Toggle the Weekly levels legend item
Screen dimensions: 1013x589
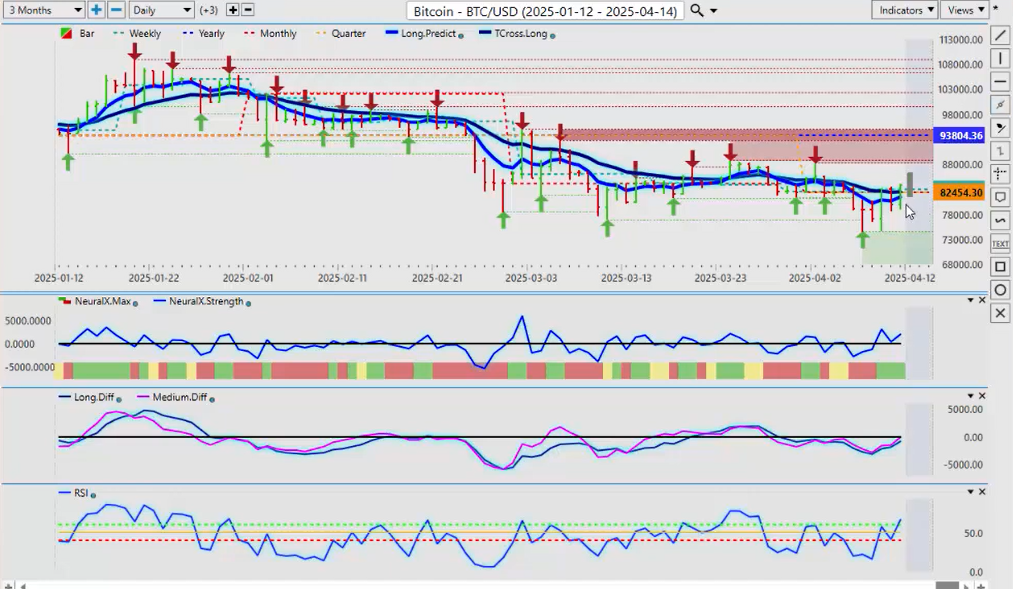pos(144,34)
